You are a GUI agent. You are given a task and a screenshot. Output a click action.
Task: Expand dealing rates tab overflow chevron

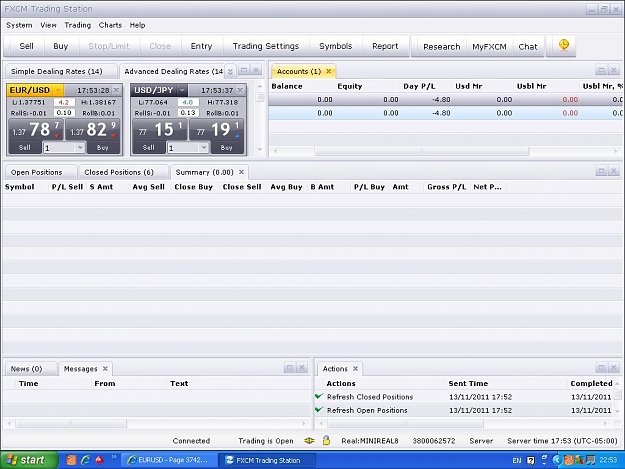(230, 72)
